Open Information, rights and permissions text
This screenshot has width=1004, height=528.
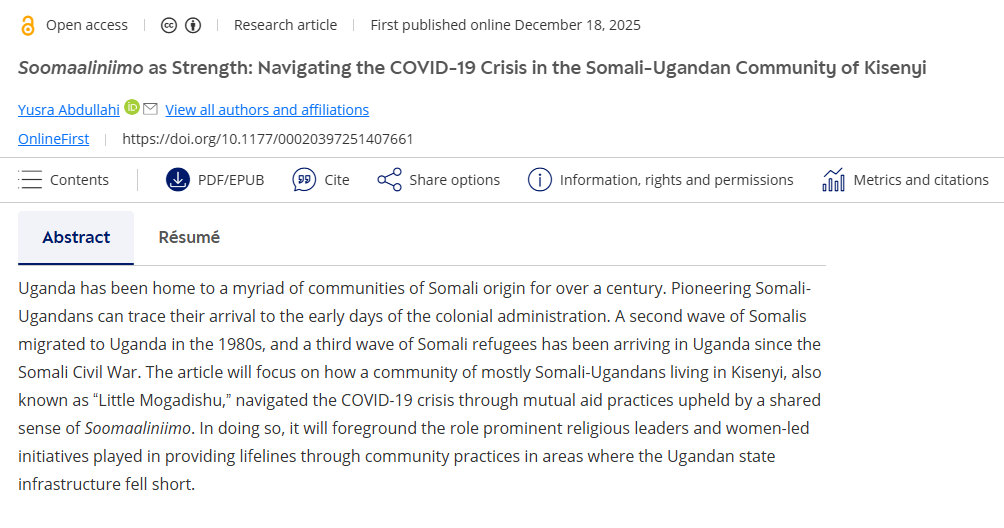[676, 180]
